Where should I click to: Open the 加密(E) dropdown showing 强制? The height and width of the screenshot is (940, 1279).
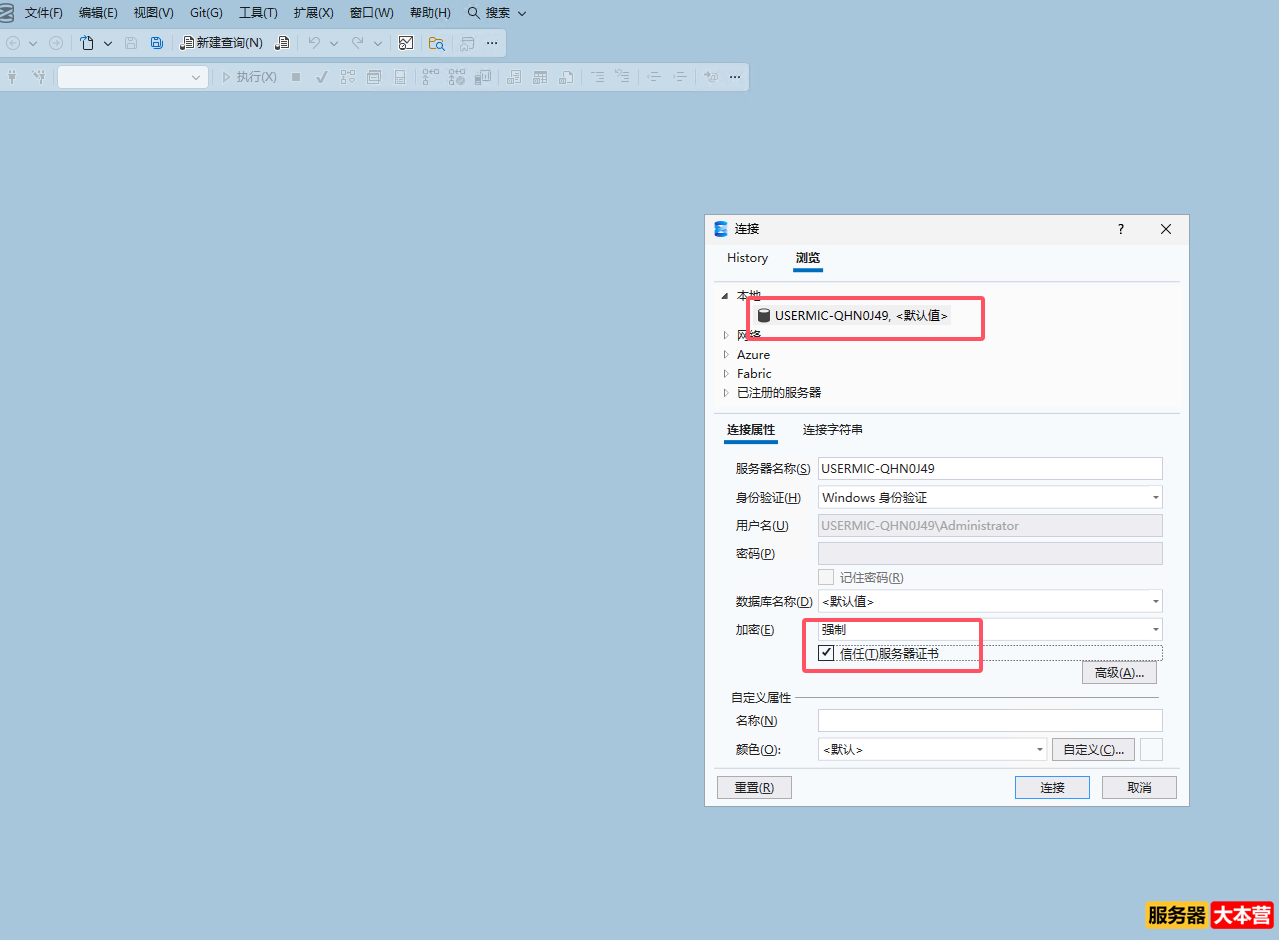[1156, 629]
